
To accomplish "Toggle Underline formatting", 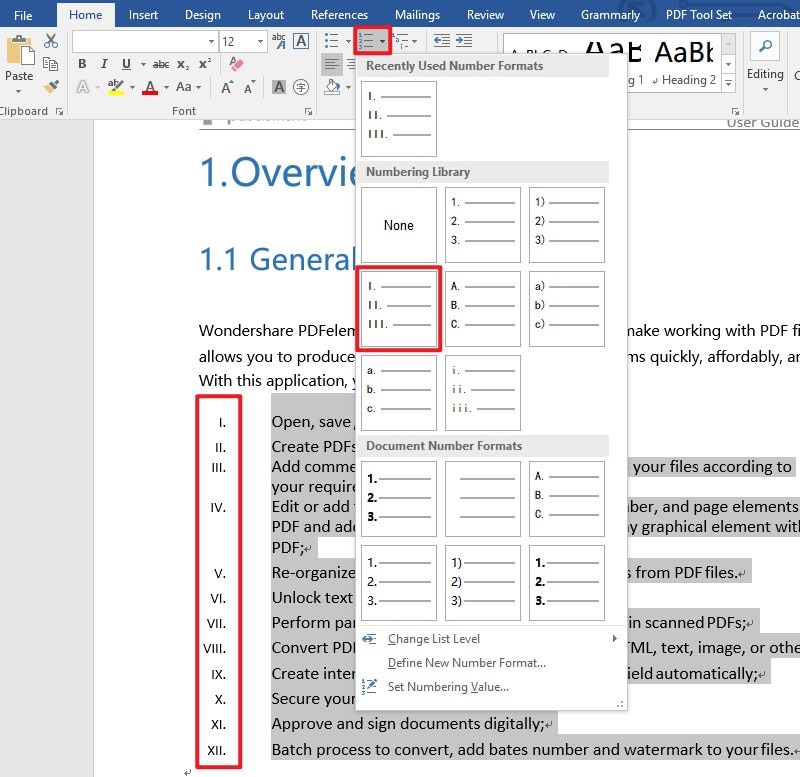I will point(126,64).
